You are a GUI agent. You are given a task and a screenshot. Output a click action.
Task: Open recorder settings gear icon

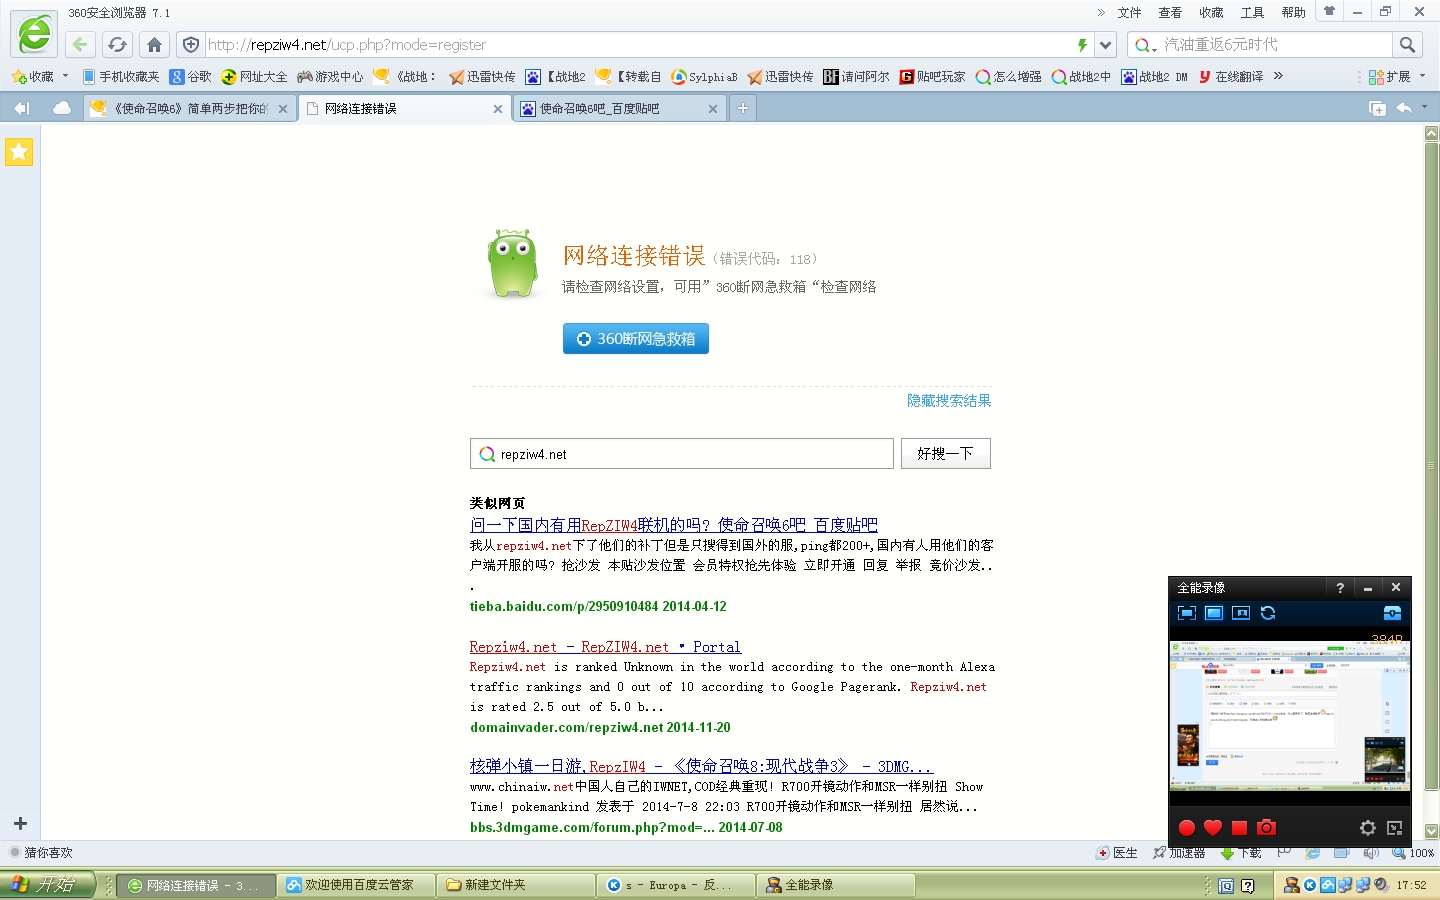point(1367,827)
